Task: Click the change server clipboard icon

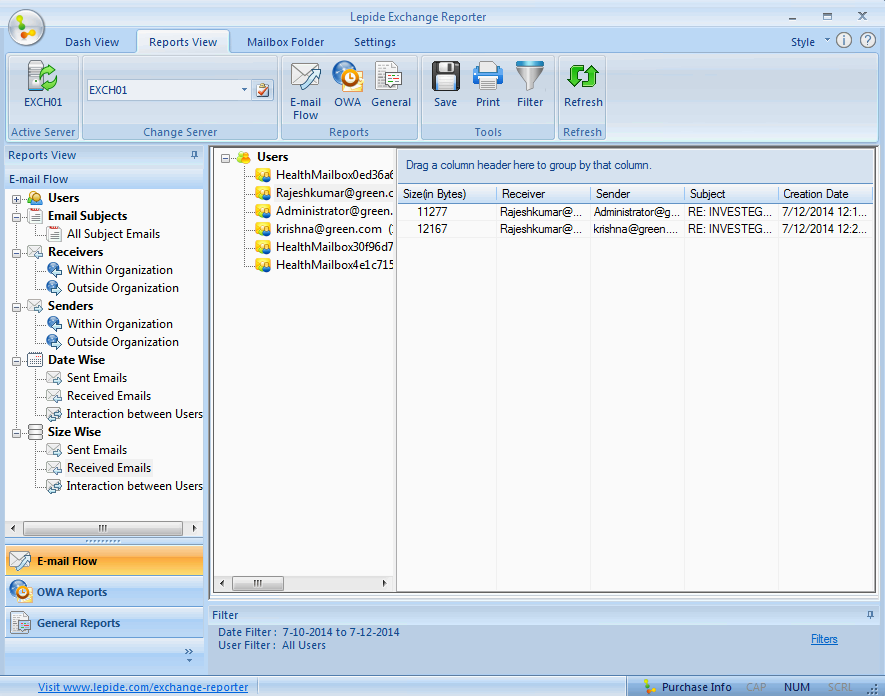Action: (262, 90)
